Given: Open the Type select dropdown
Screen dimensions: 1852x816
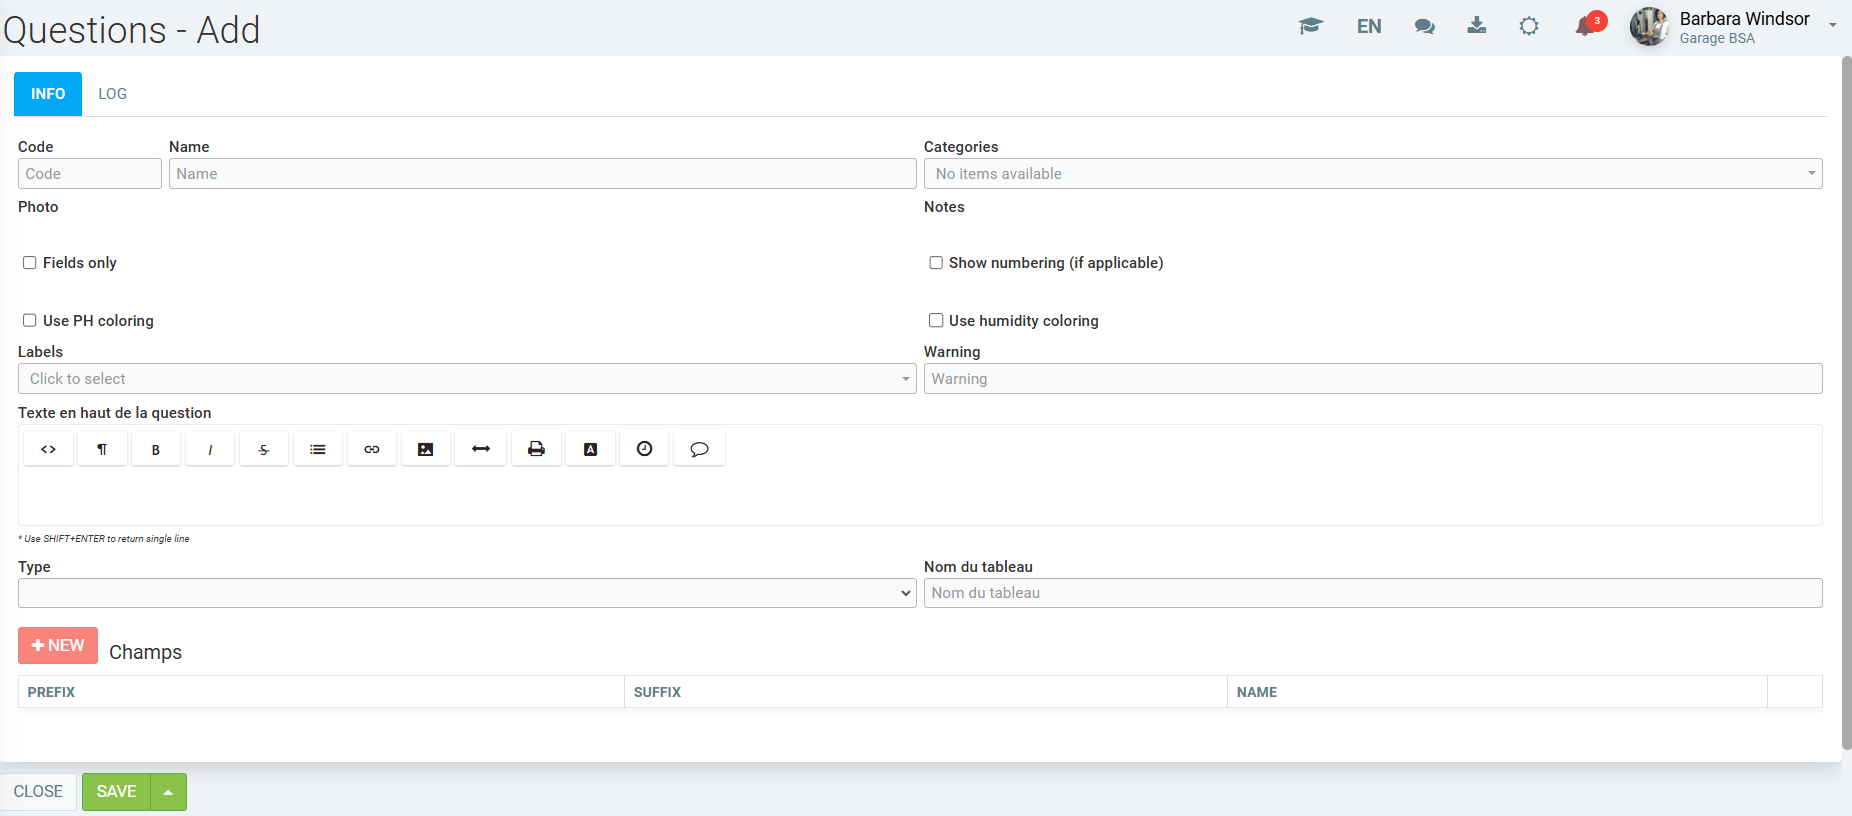Looking at the screenshot, I should [x=466, y=593].
